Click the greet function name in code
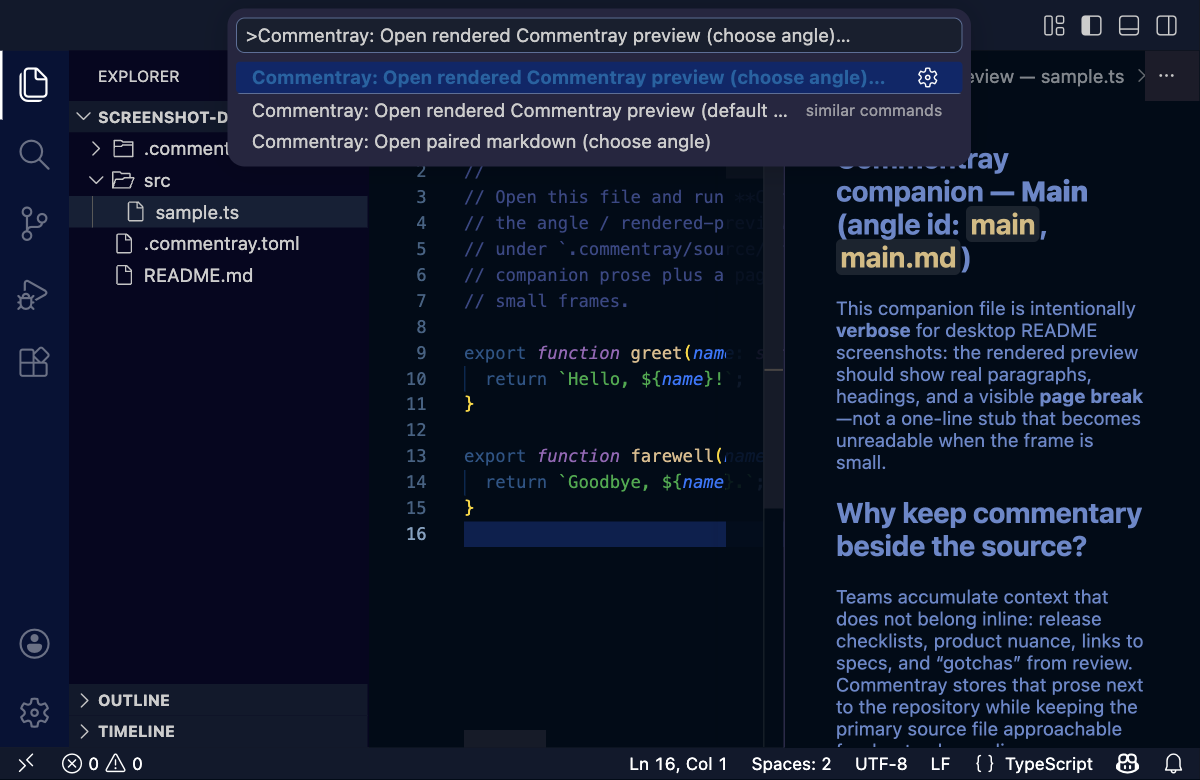The height and width of the screenshot is (780, 1200). pyautogui.click(x=656, y=353)
